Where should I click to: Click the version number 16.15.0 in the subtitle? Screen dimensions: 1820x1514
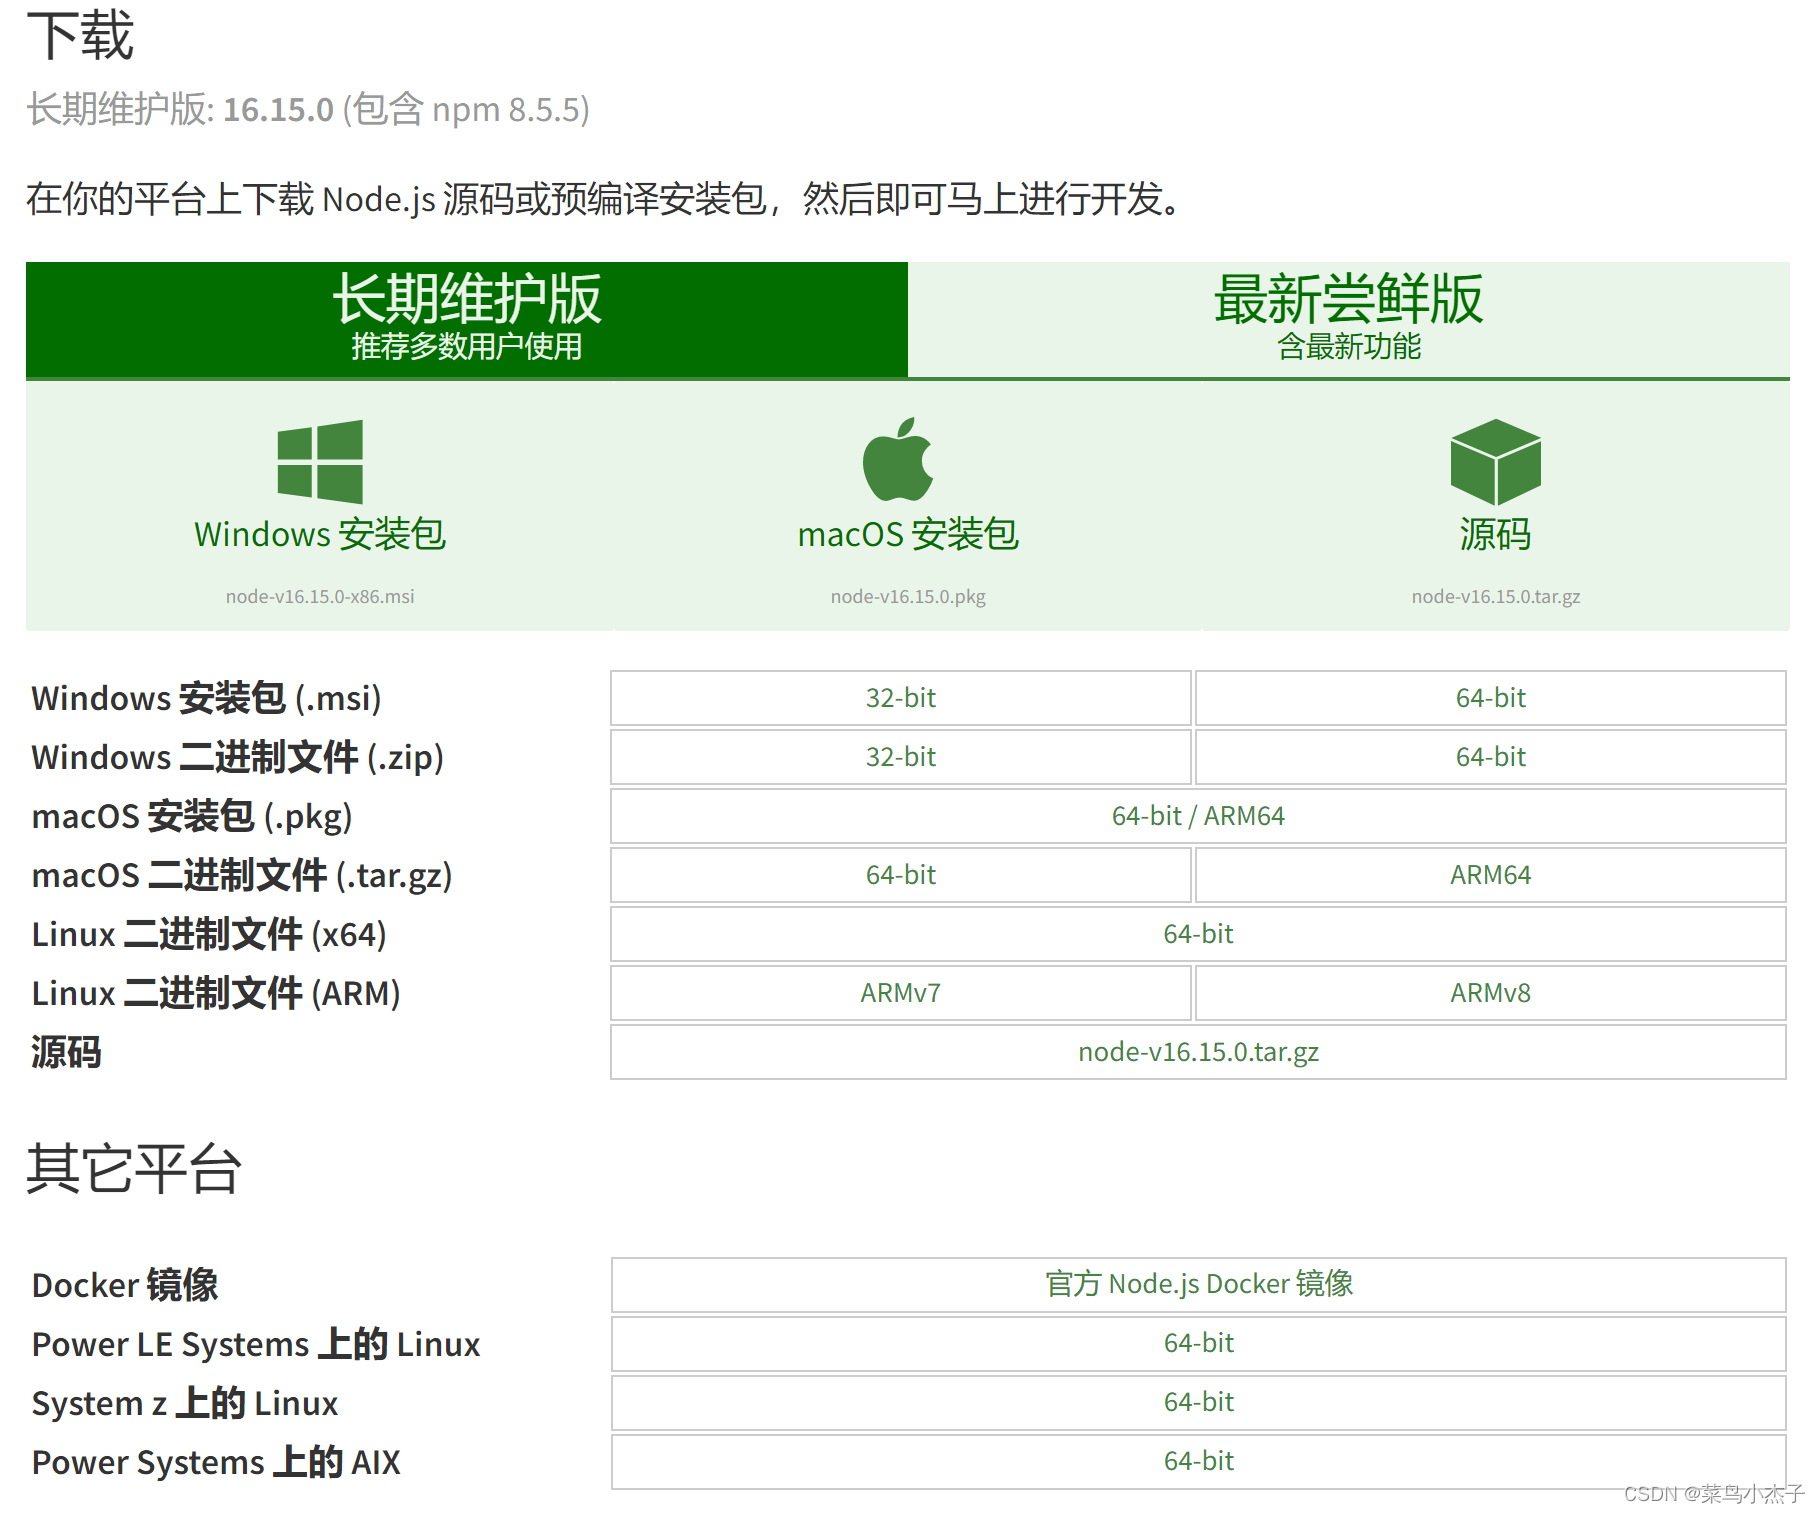278,109
